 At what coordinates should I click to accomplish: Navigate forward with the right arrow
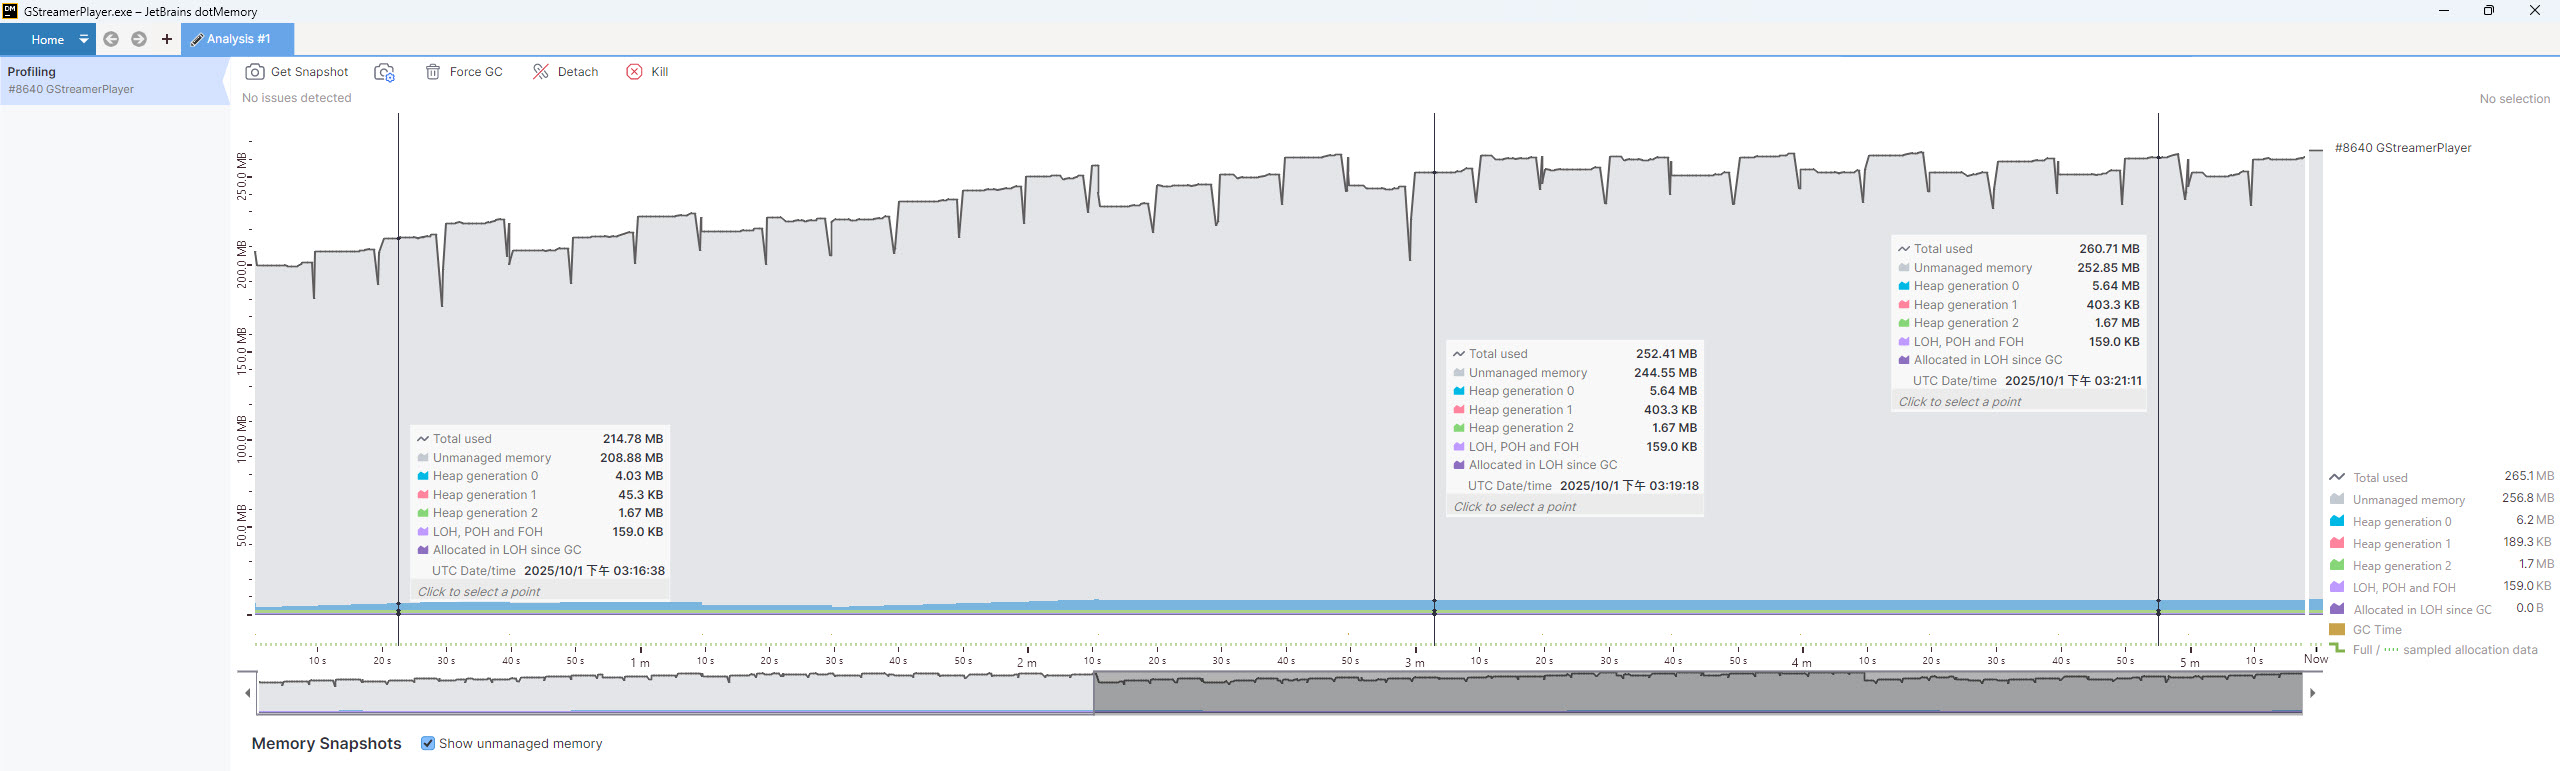(x=139, y=39)
